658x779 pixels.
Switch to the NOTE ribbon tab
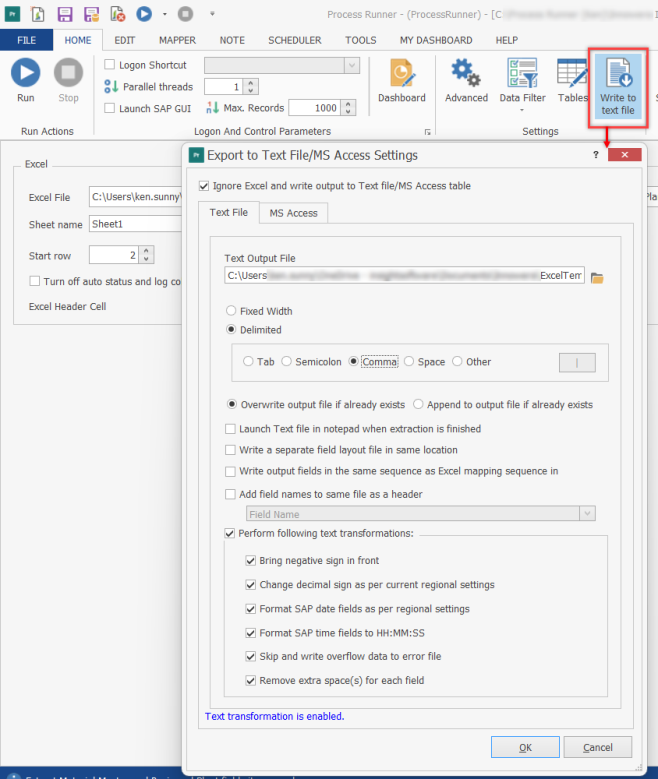click(232, 40)
